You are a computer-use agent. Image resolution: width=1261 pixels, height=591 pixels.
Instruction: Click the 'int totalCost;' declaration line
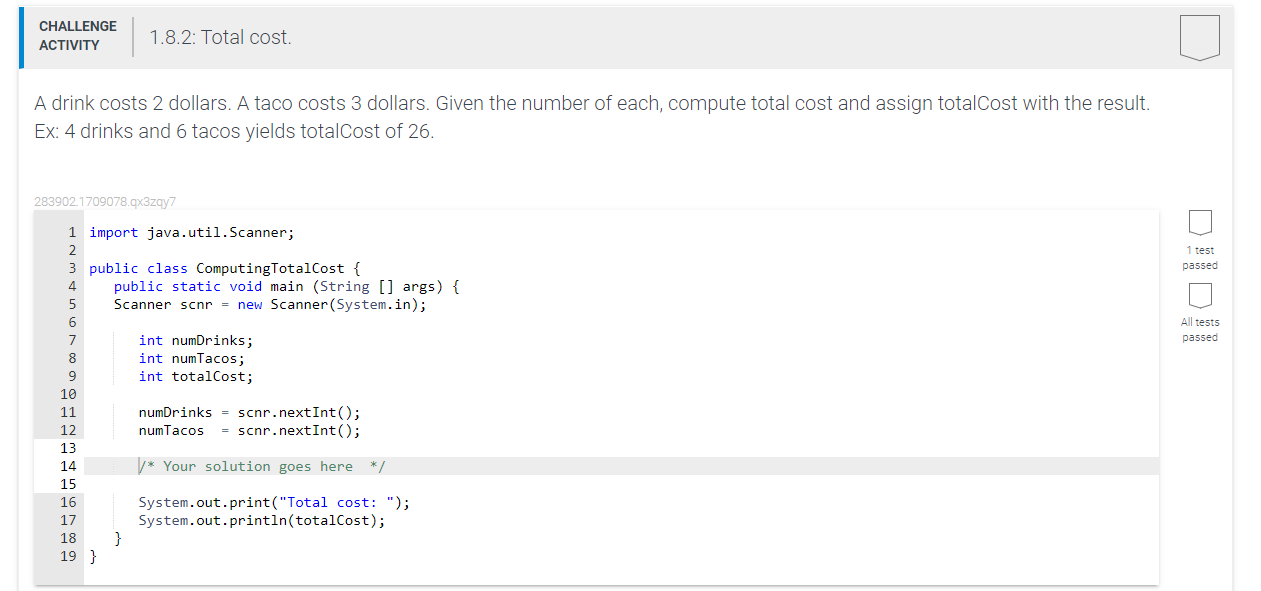tap(195, 376)
